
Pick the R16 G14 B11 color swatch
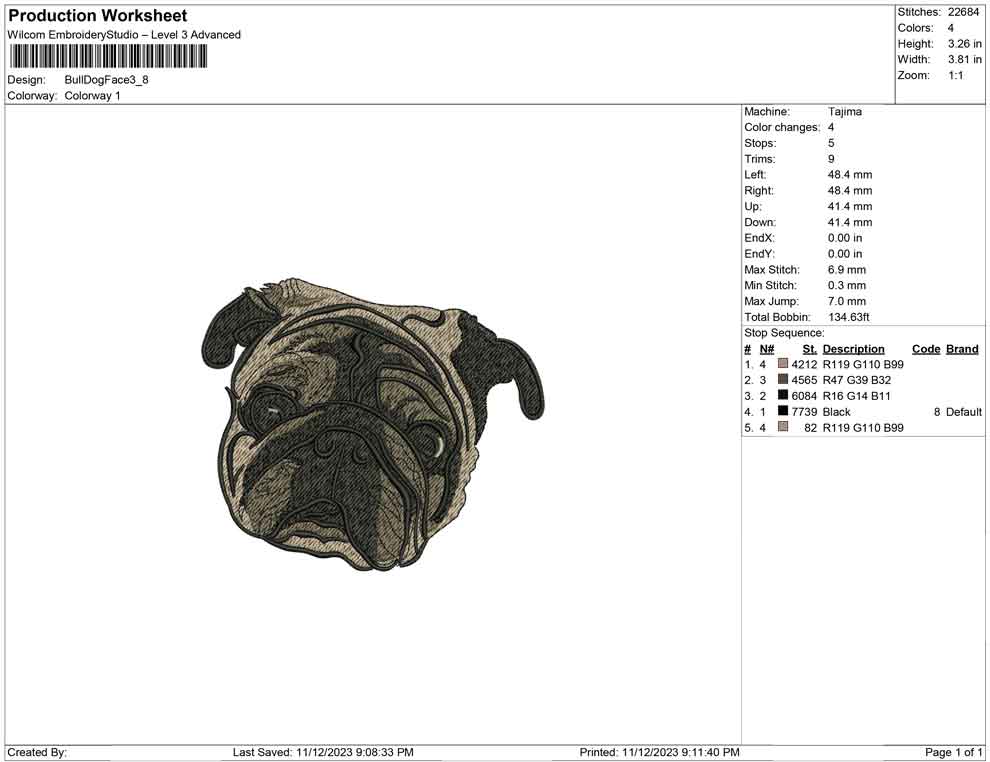tap(783, 396)
